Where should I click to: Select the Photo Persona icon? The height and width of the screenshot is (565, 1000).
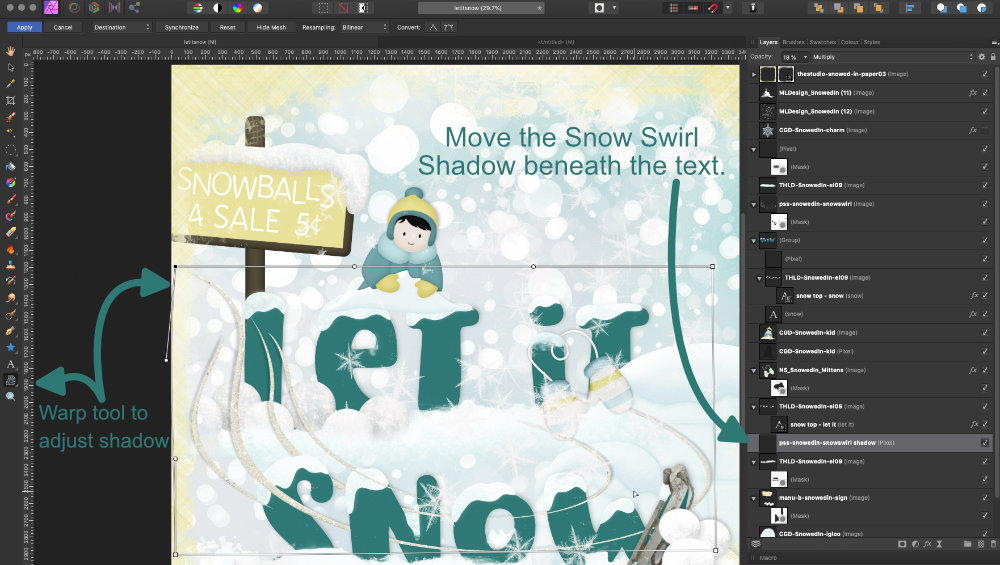coord(50,8)
